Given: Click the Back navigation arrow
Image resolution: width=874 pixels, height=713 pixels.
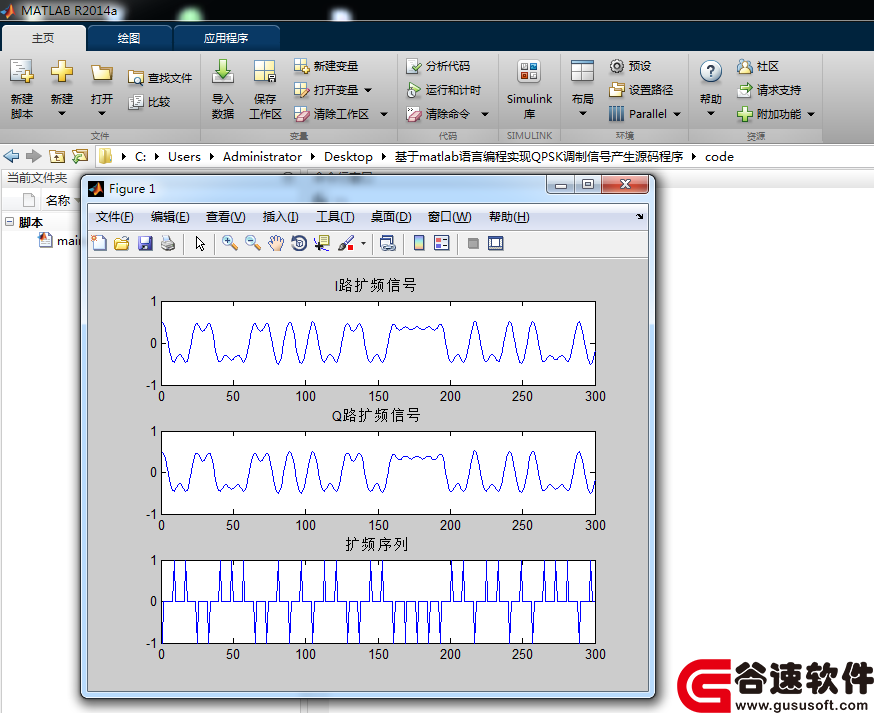Looking at the screenshot, I should click(x=12, y=156).
